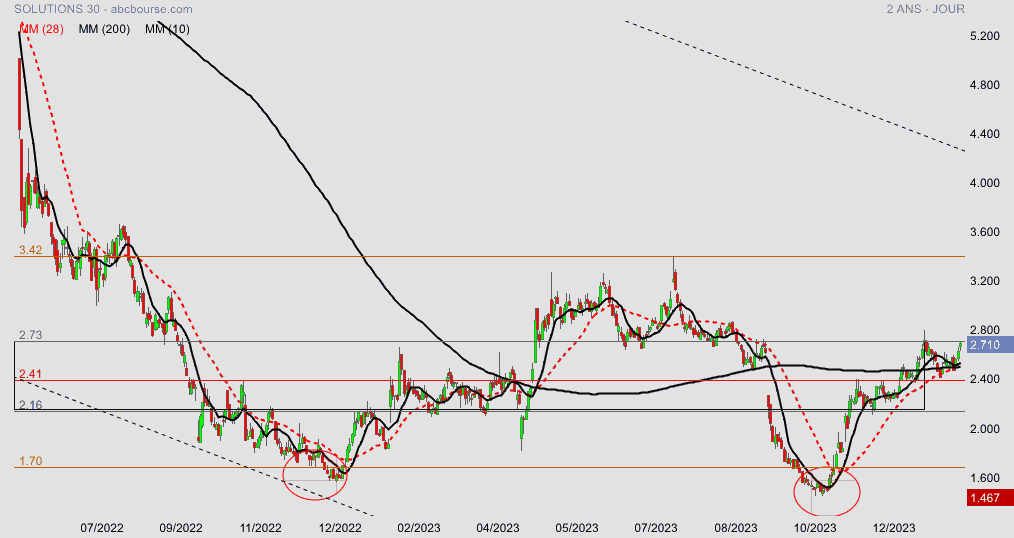Select the MM (28) legend label
The width and height of the screenshot is (1014, 538).
coord(42,29)
